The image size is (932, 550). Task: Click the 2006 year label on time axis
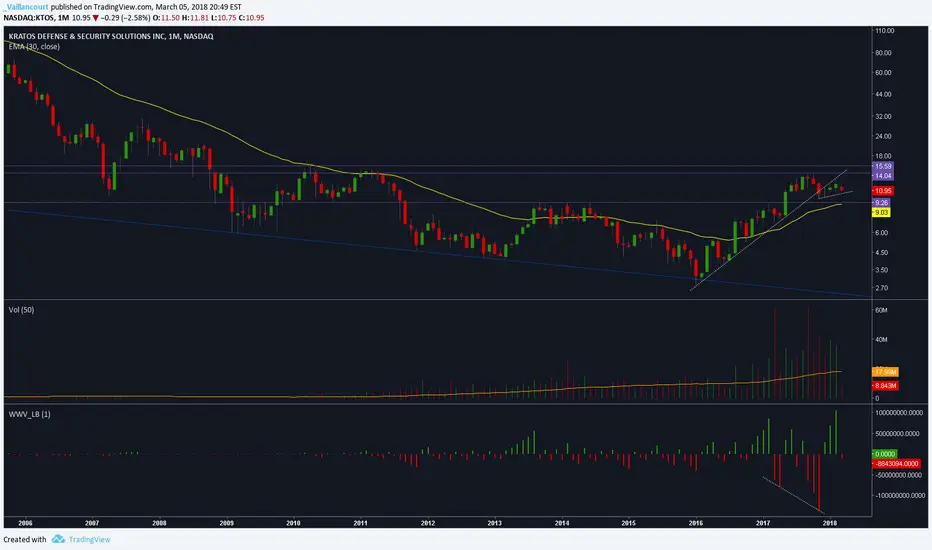click(x=25, y=523)
